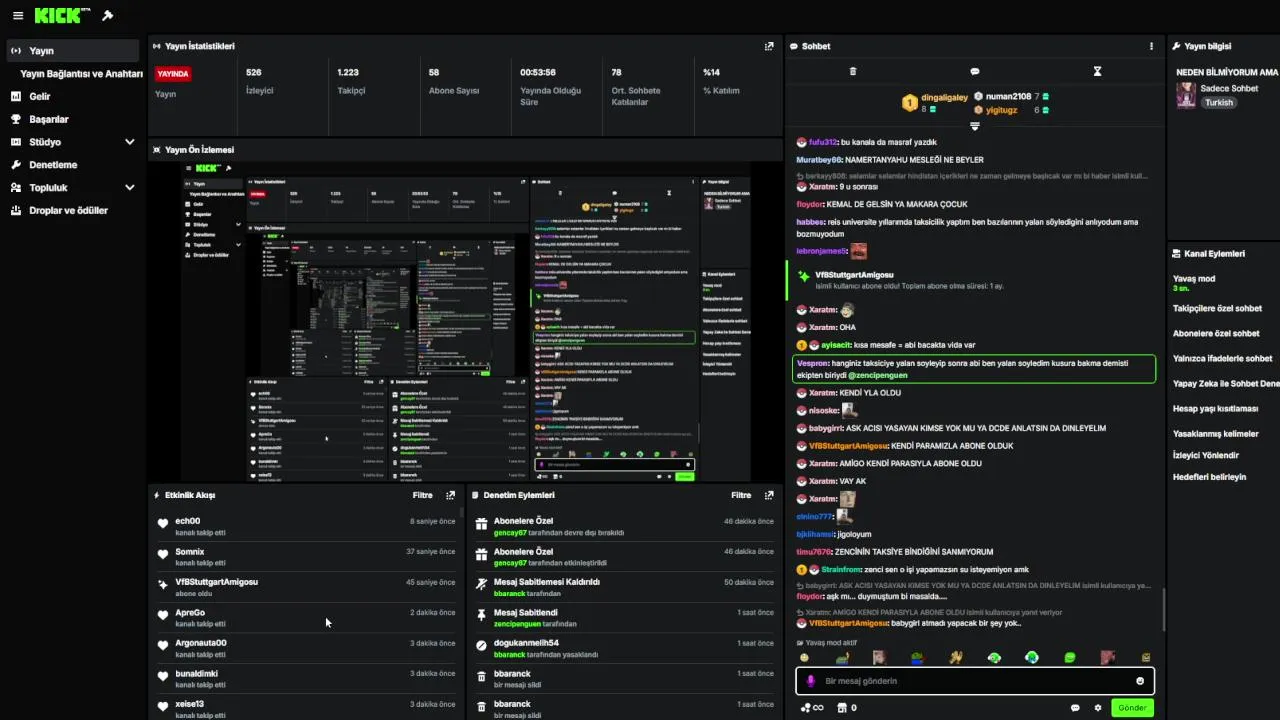The width and height of the screenshot is (1280, 720).
Task: Click the channel points icon below message box
Action: (x=811, y=708)
